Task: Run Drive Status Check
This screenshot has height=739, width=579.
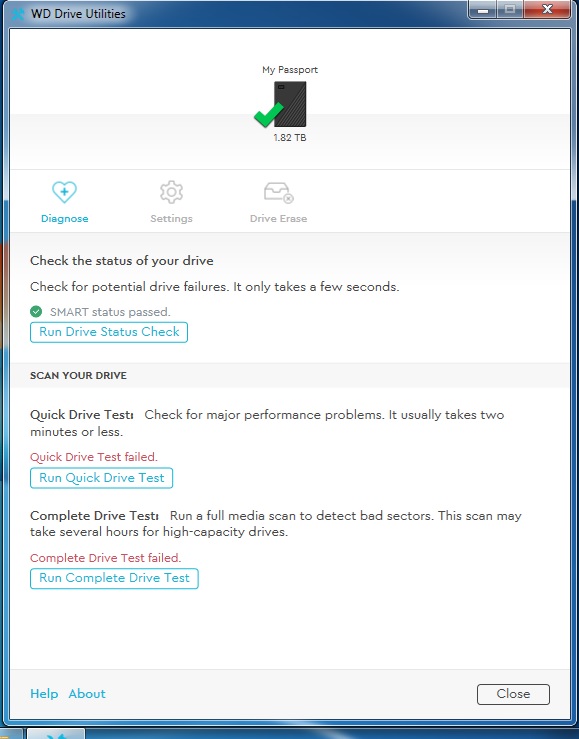Action: coord(109,332)
